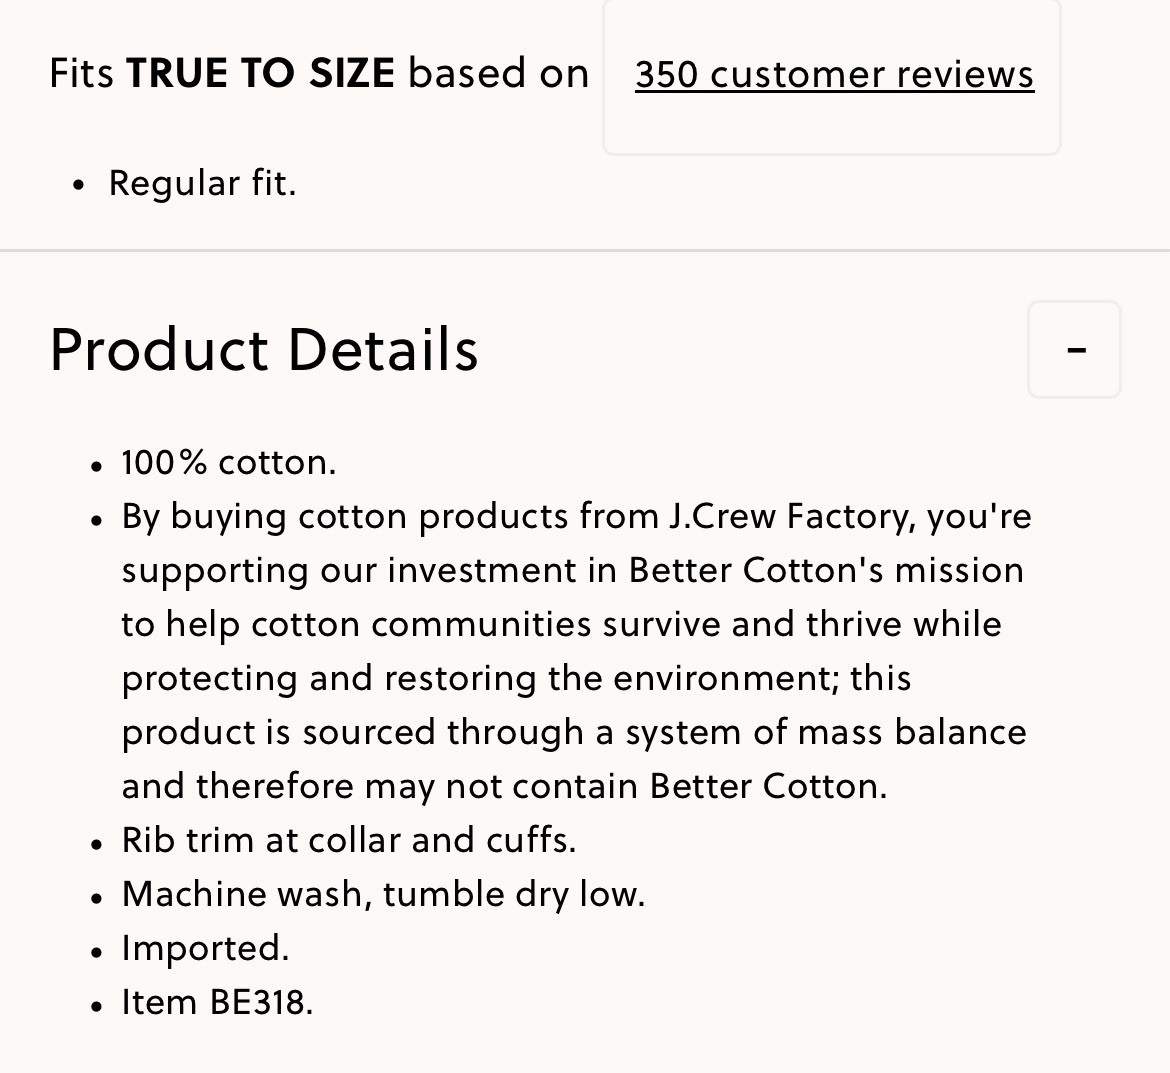The width and height of the screenshot is (1170, 1073).
Task: Click the Rib trim at collar and cuffs line
Action: pyautogui.click(x=349, y=840)
